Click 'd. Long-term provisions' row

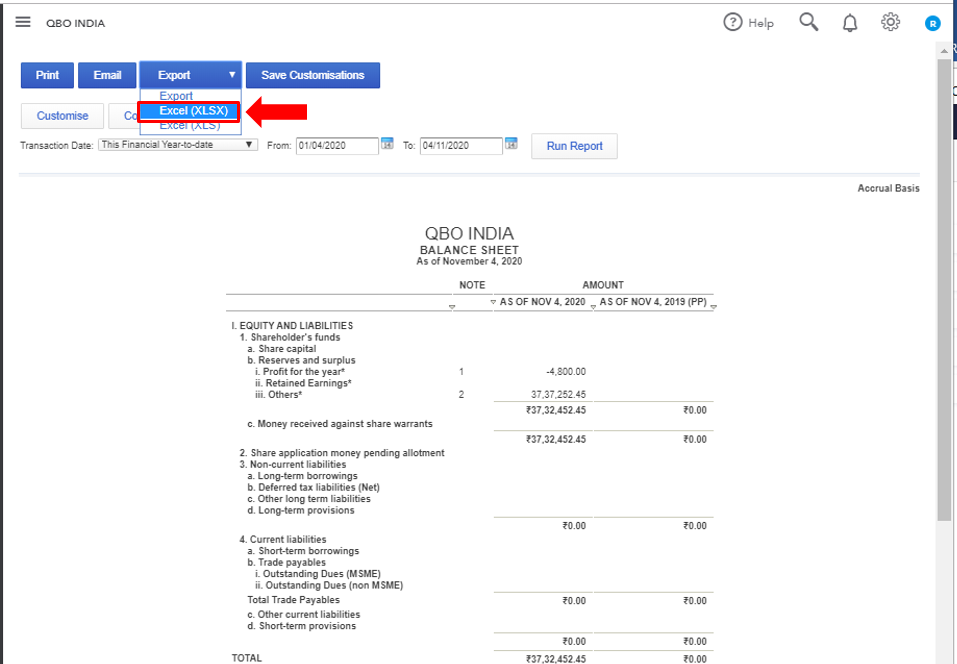tap(300, 511)
